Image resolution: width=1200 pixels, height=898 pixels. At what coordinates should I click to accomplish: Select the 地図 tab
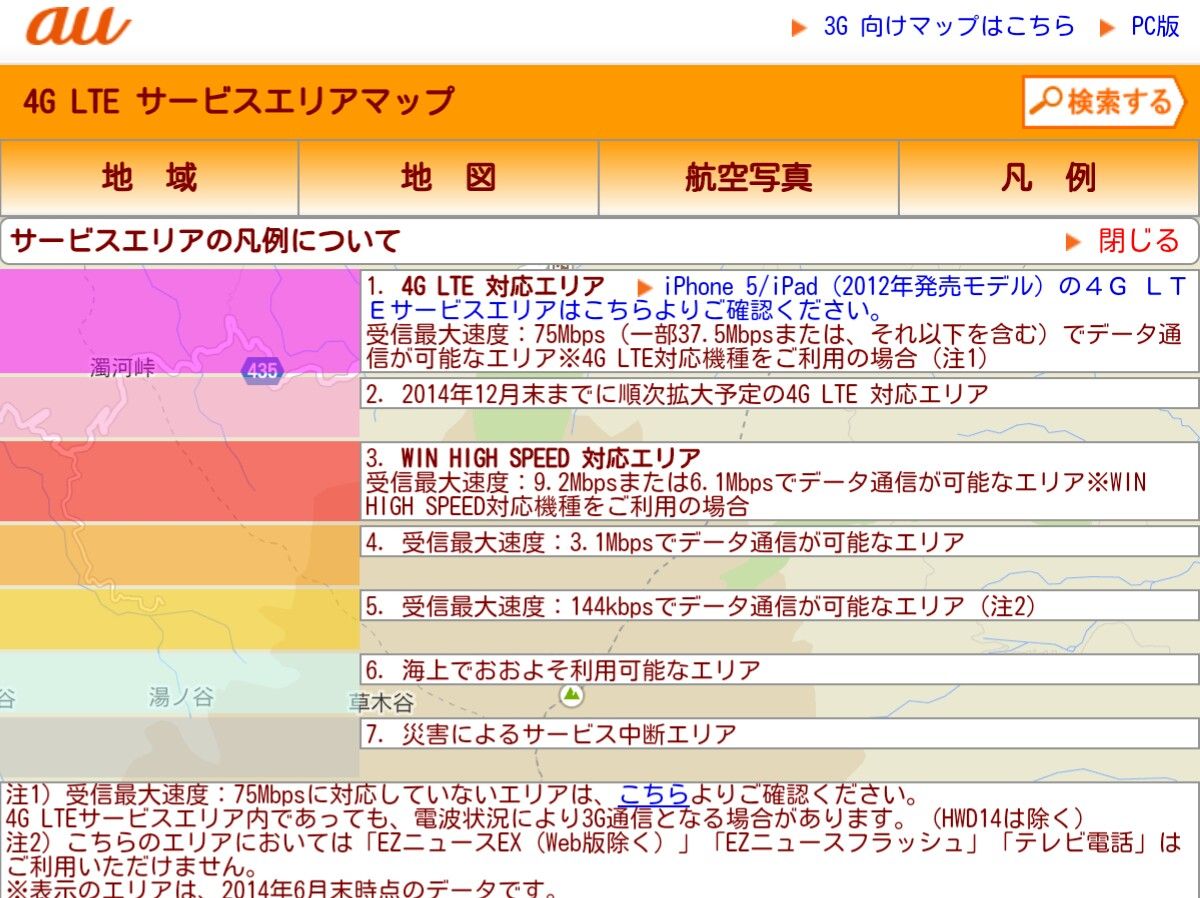click(x=449, y=178)
